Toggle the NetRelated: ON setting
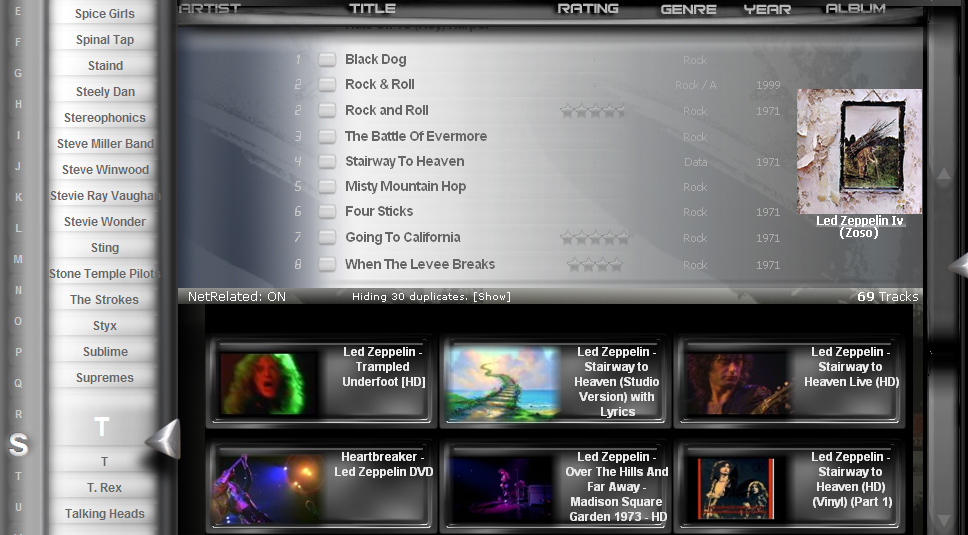 pyautogui.click(x=236, y=297)
